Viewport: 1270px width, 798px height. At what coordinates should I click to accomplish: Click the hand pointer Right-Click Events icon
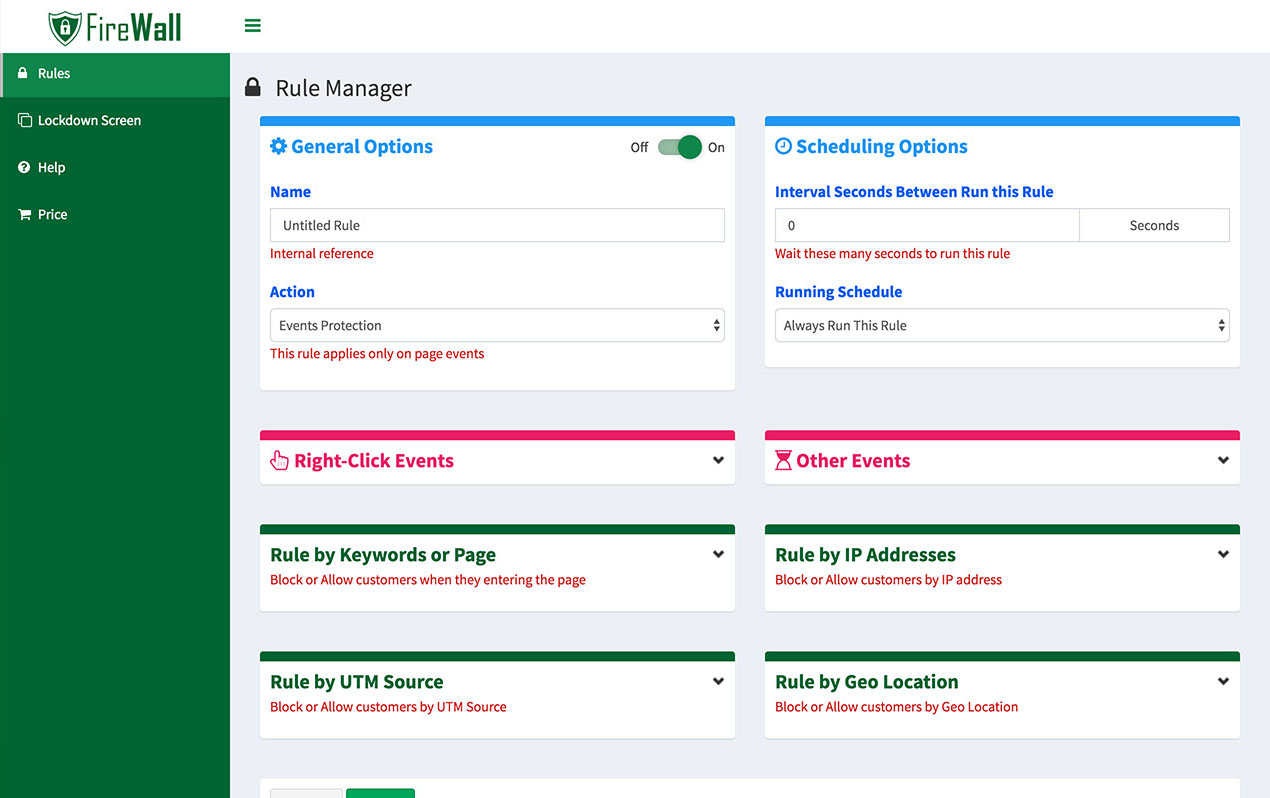pos(280,461)
